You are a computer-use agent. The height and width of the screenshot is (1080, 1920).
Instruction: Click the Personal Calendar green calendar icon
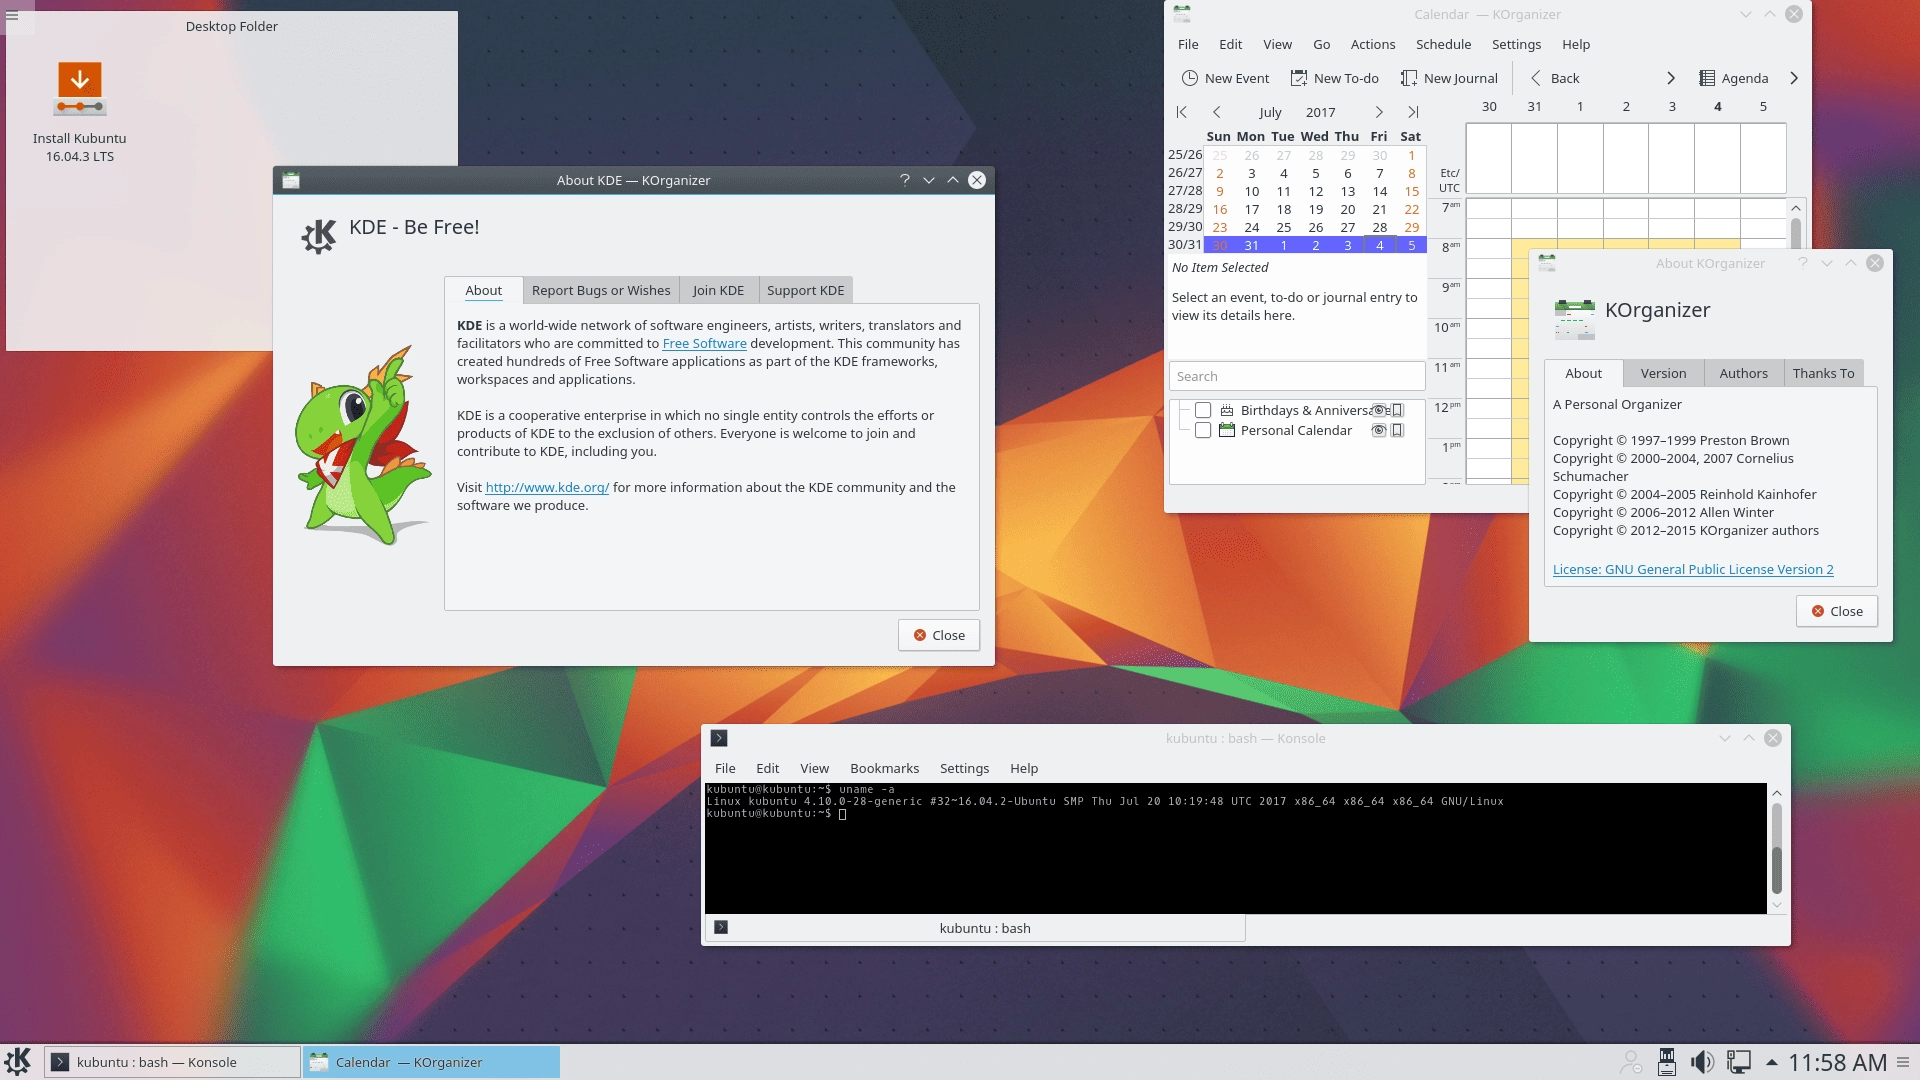[1227, 430]
